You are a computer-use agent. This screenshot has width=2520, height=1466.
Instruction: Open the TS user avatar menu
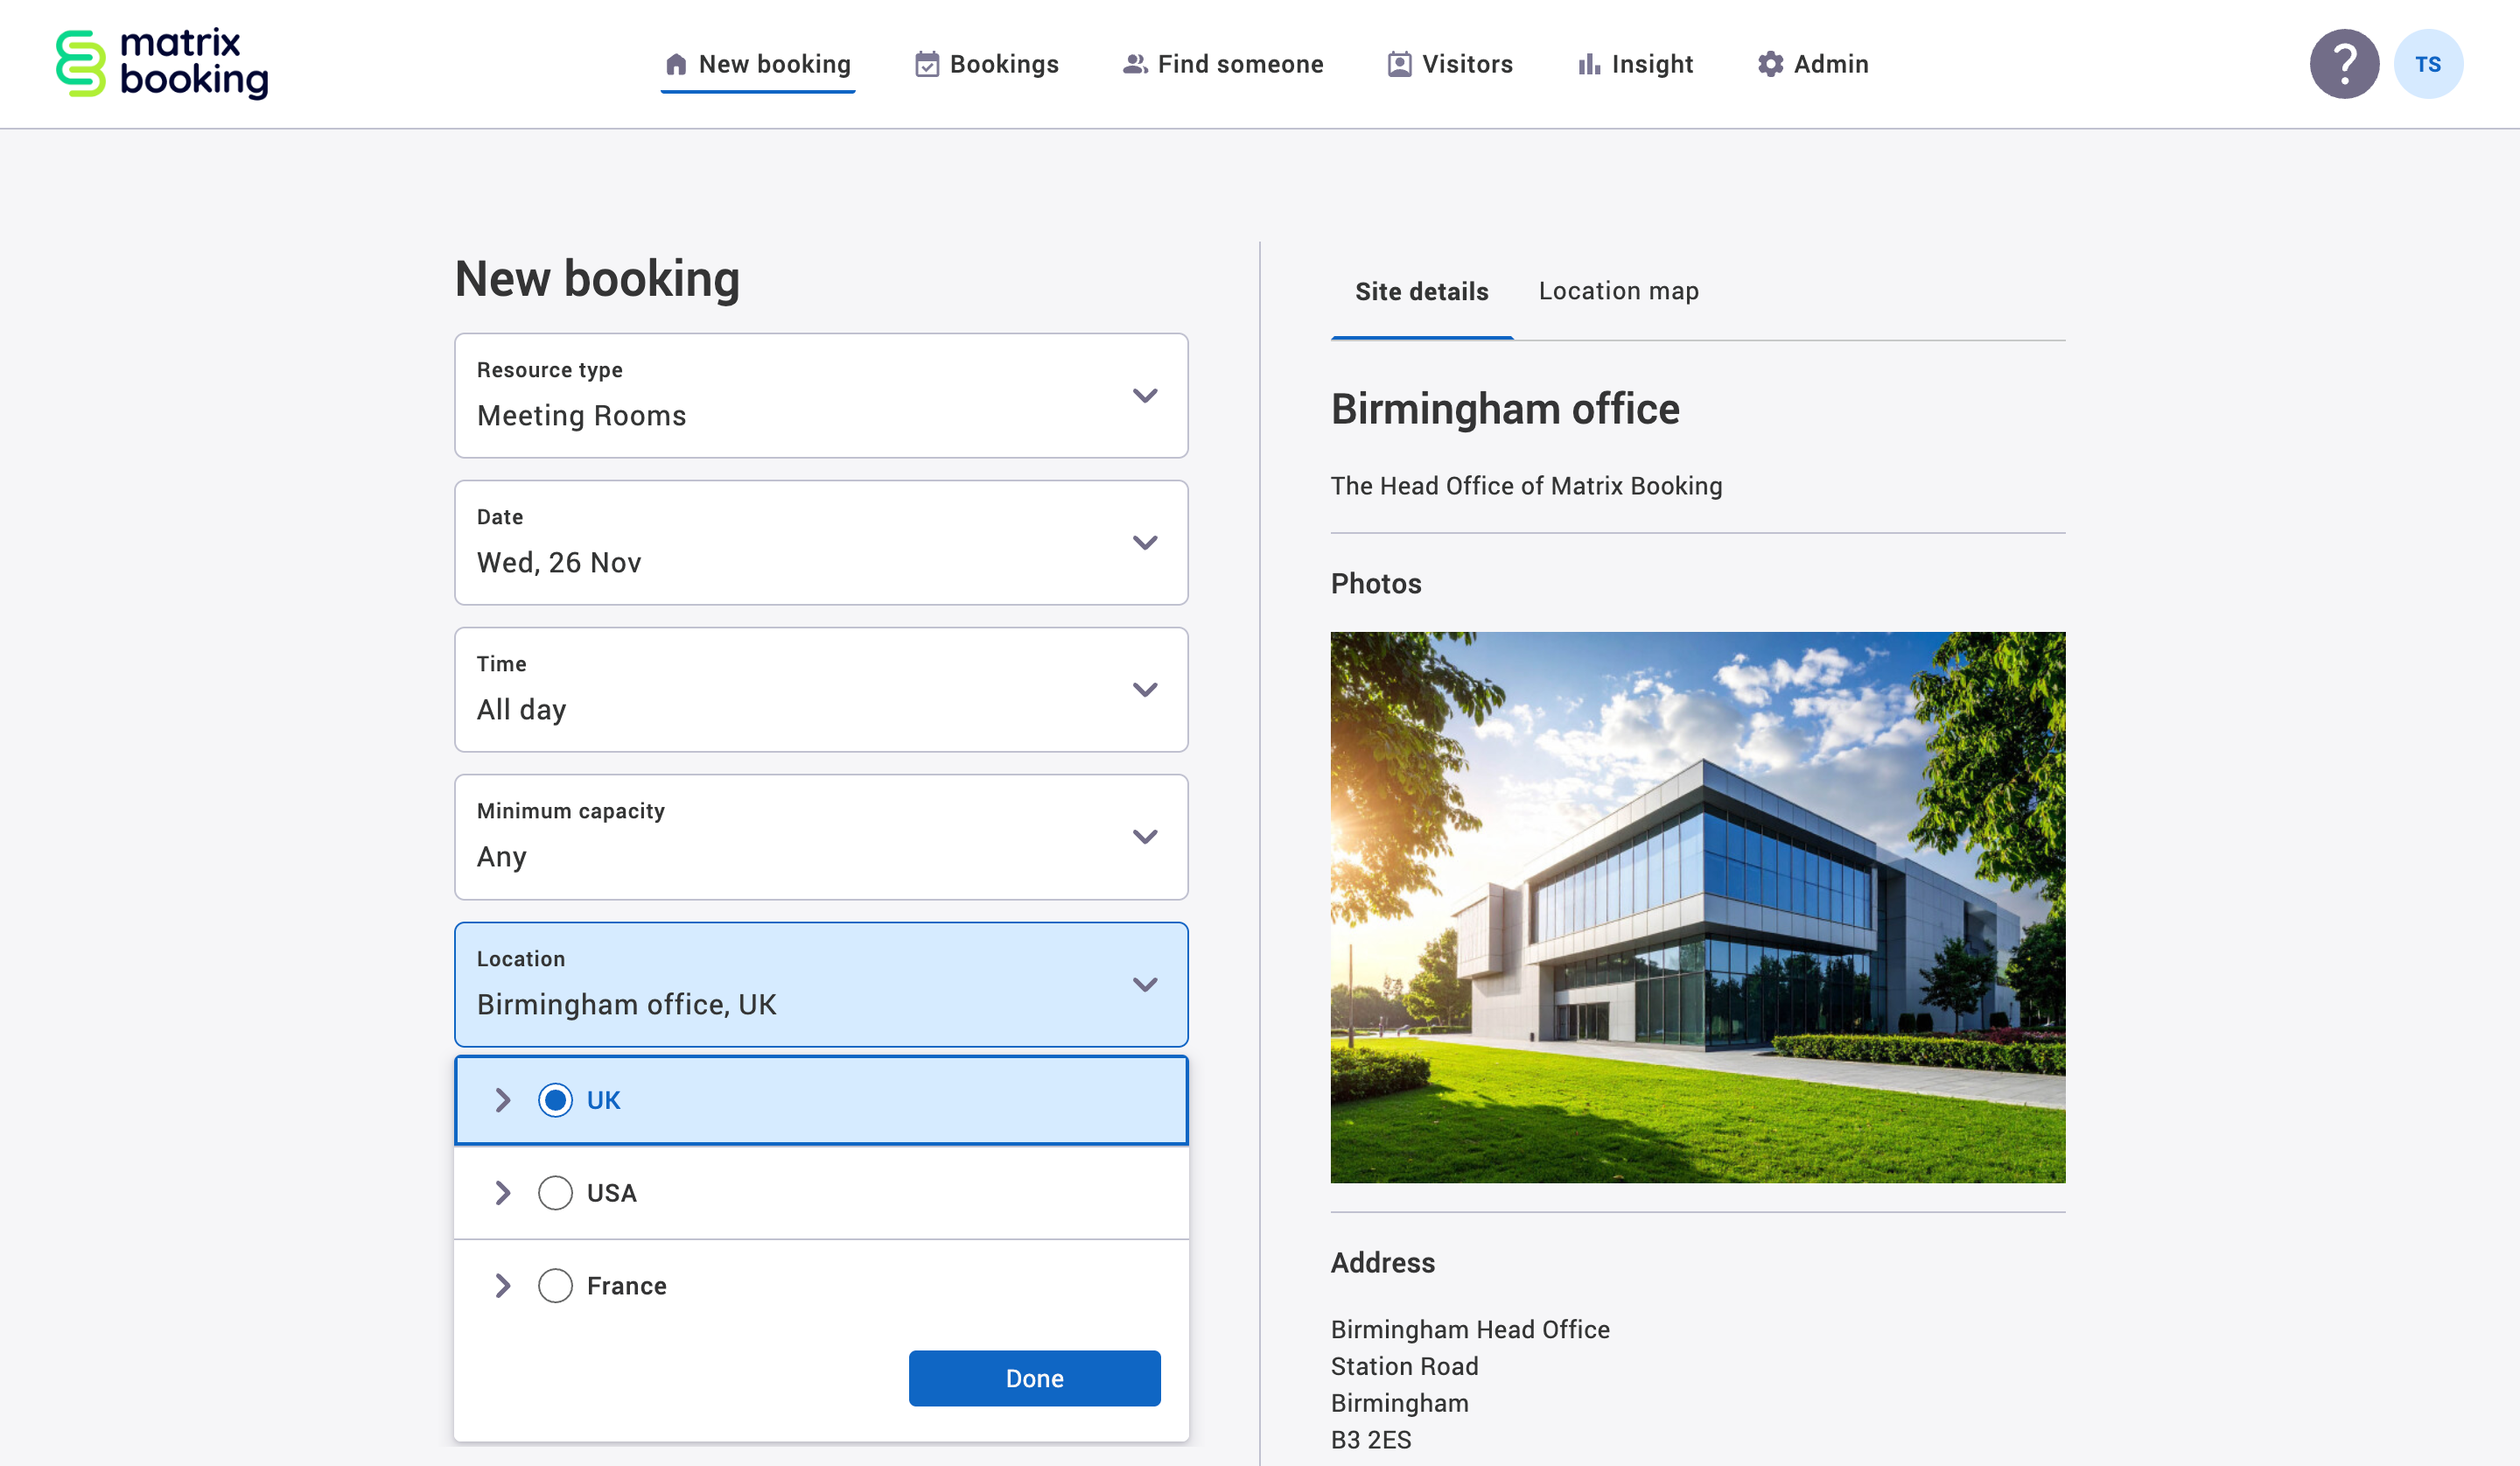tap(2429, 63)
